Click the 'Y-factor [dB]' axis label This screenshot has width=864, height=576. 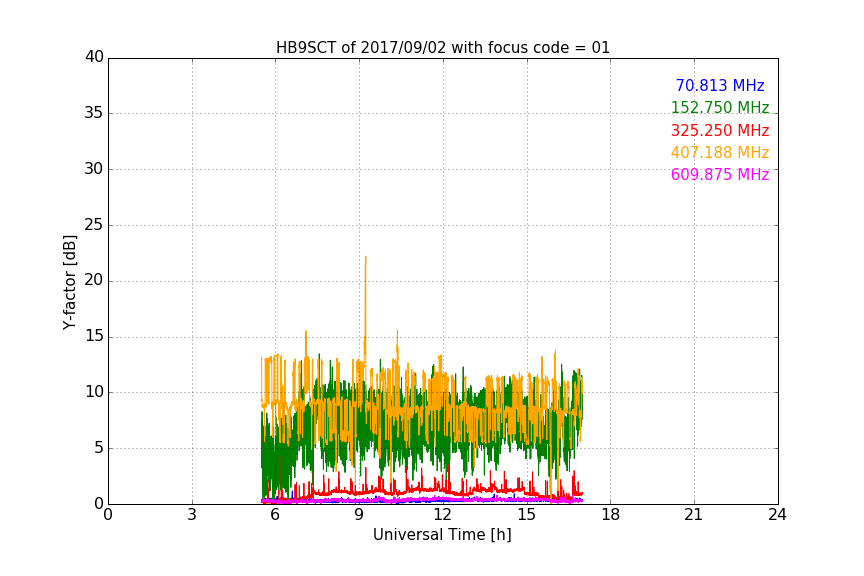click(x=69, y=282)
